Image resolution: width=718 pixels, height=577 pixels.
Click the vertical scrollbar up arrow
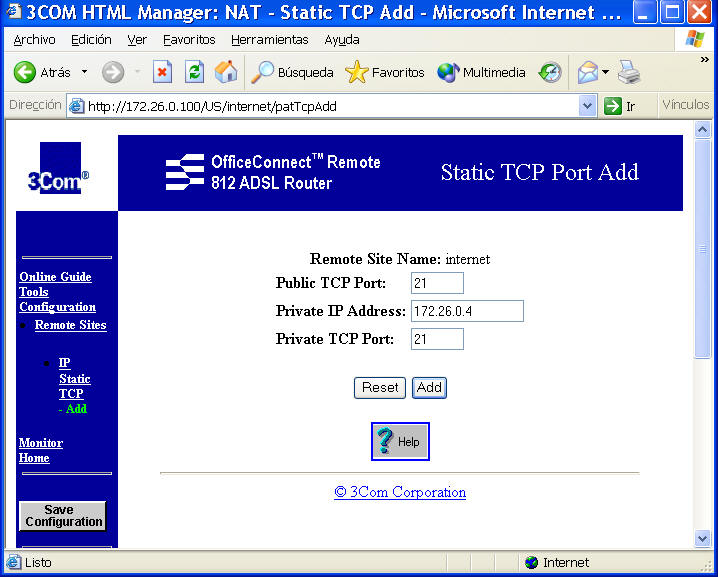[x=702, y=130]
